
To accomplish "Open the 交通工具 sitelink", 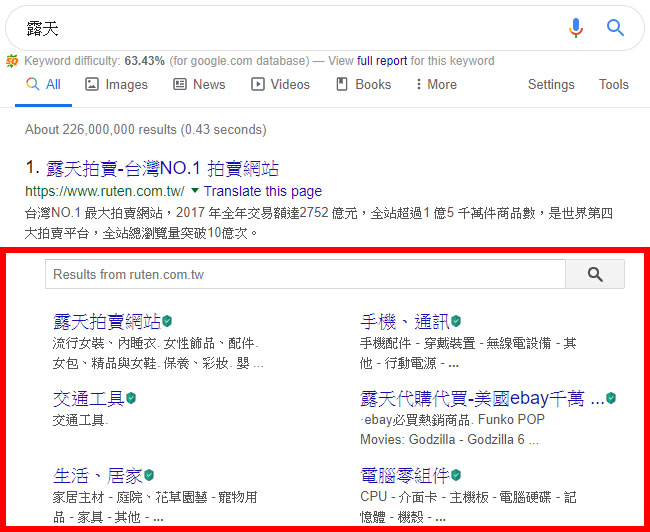I will point(89,398).
